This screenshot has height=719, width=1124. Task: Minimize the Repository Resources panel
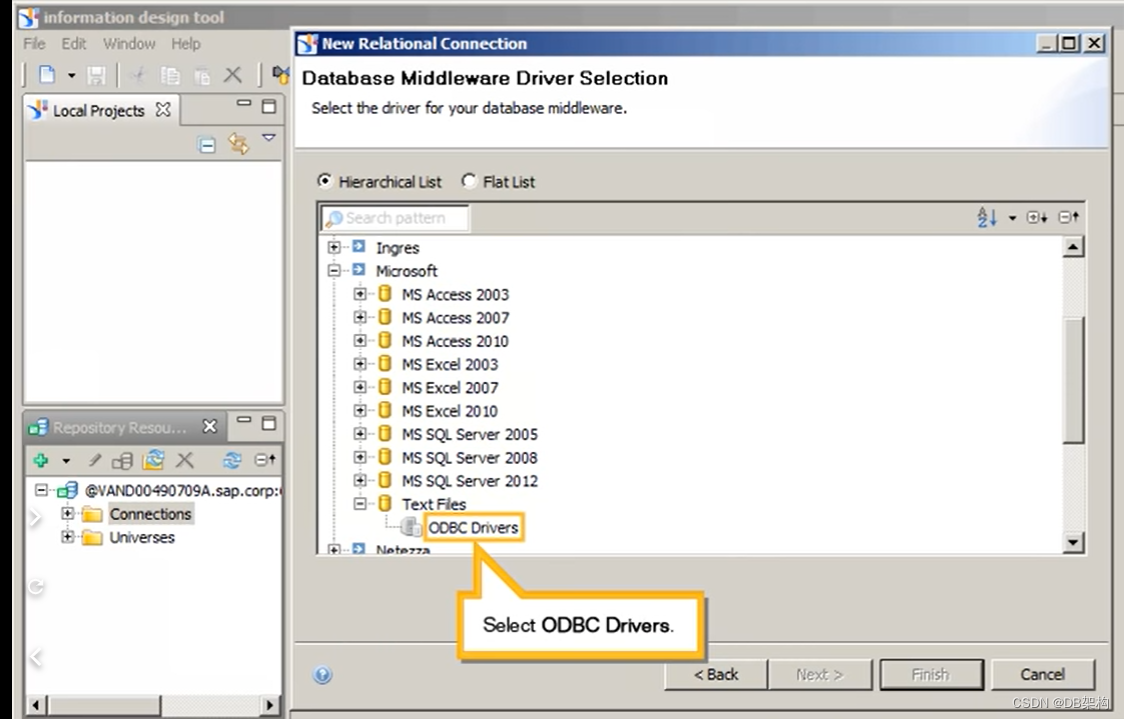[x=244, y=420]
